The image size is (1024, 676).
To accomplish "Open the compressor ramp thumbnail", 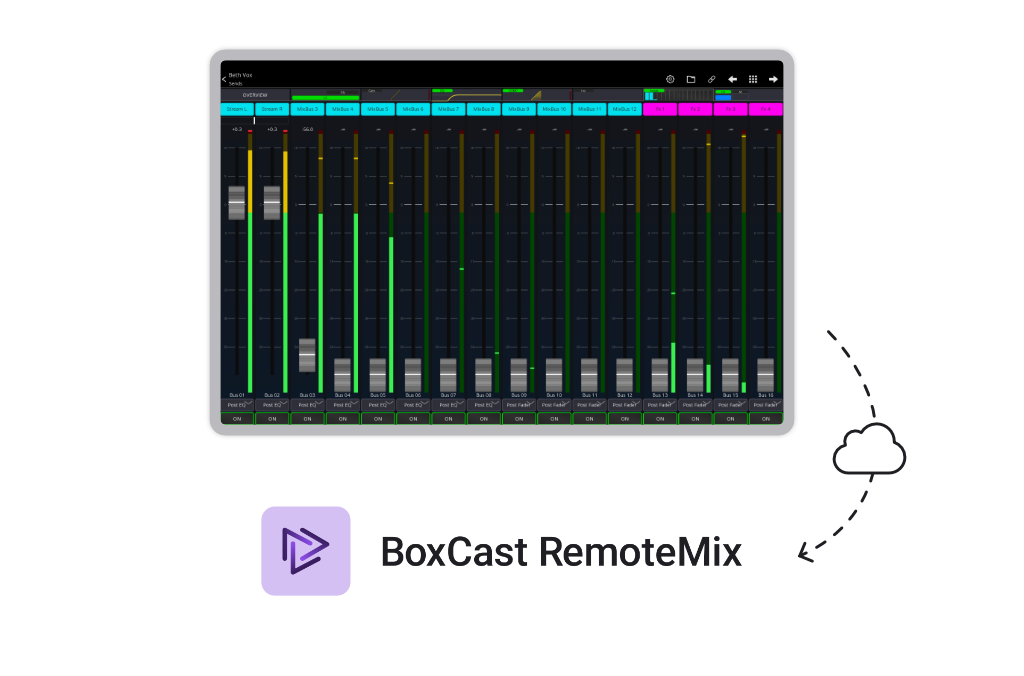I will pyautogui.click(x=537, y=95).
